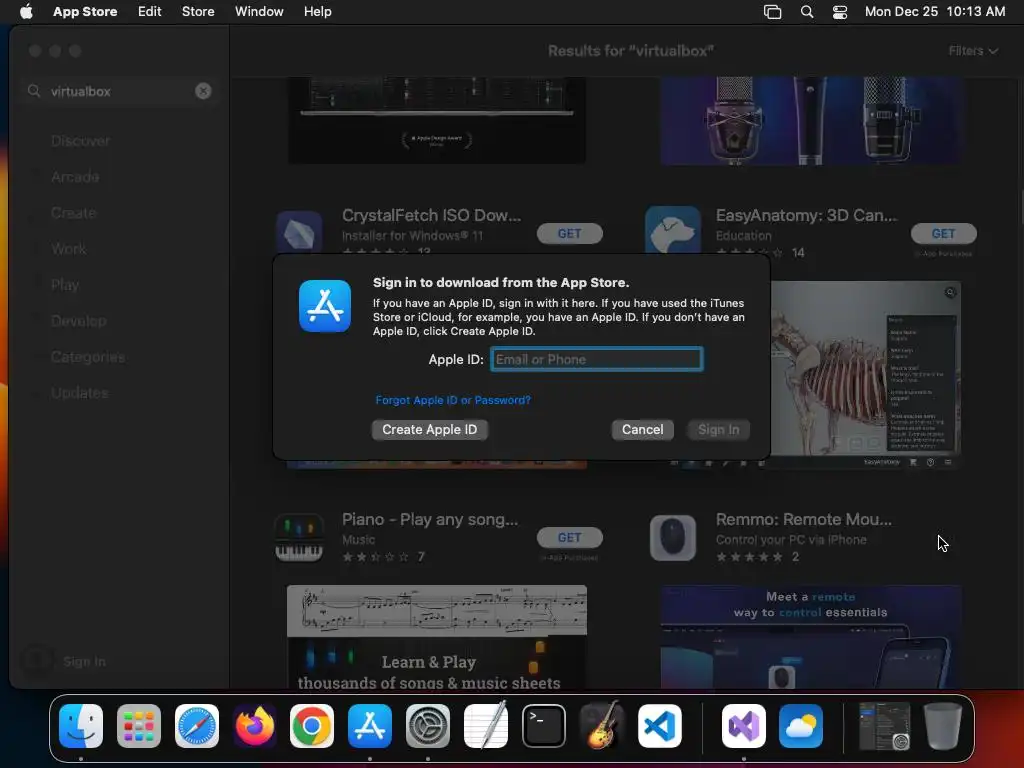Click the date and time in the menu bar

tap(935, 12)
